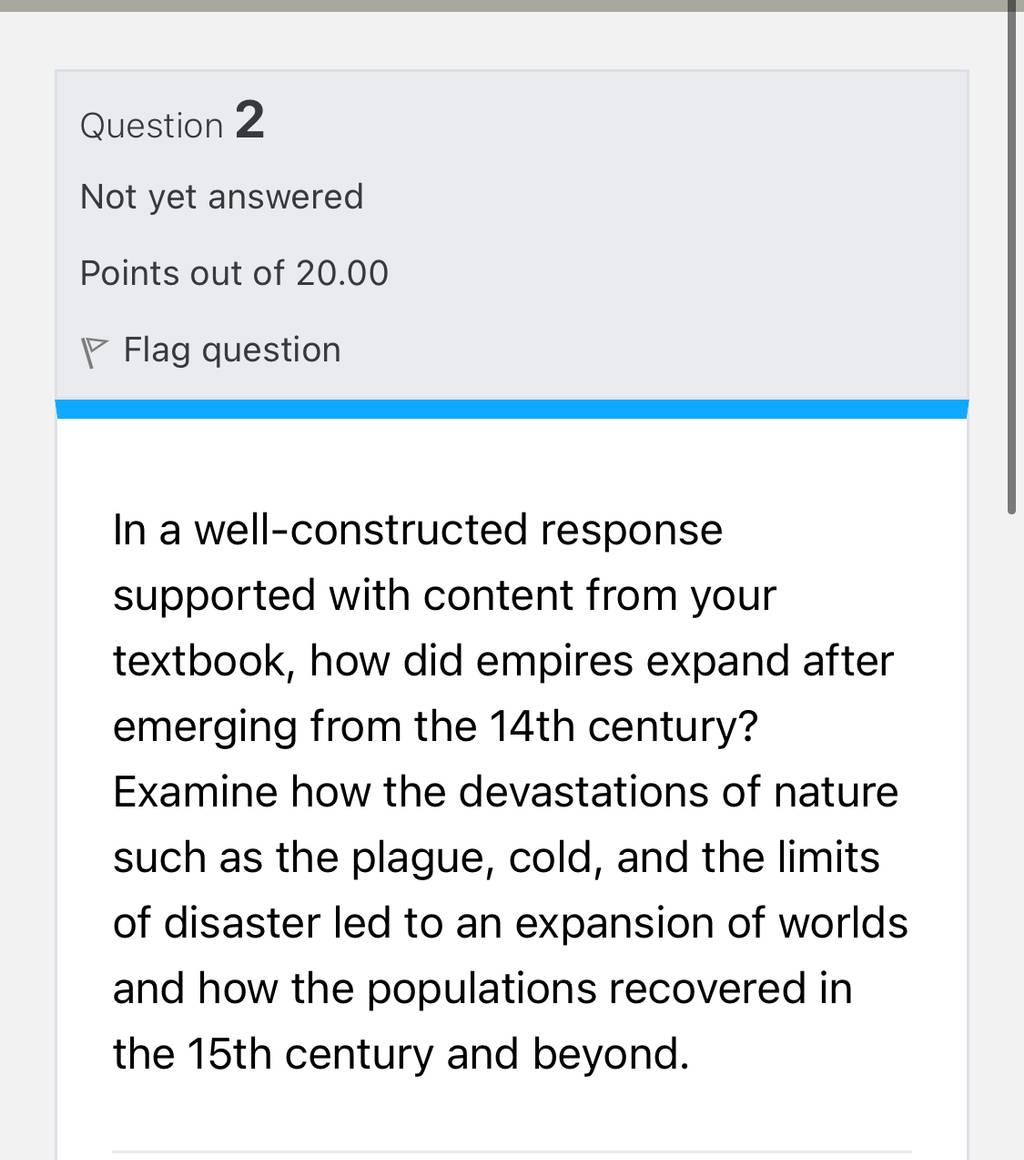Click the phrase devastations of nature
This screenshot has width=1024, height=1160.
(678, 792)
